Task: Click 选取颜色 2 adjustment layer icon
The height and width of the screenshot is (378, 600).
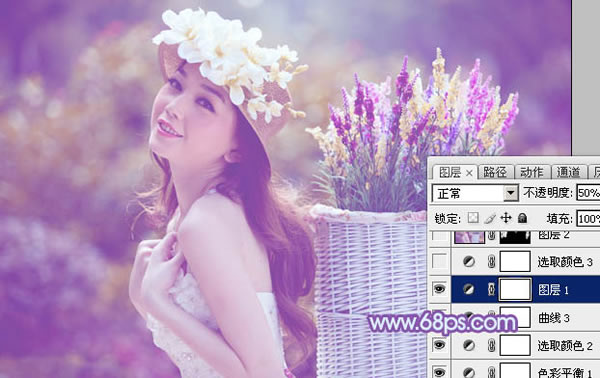Action: tap(469, 346)
